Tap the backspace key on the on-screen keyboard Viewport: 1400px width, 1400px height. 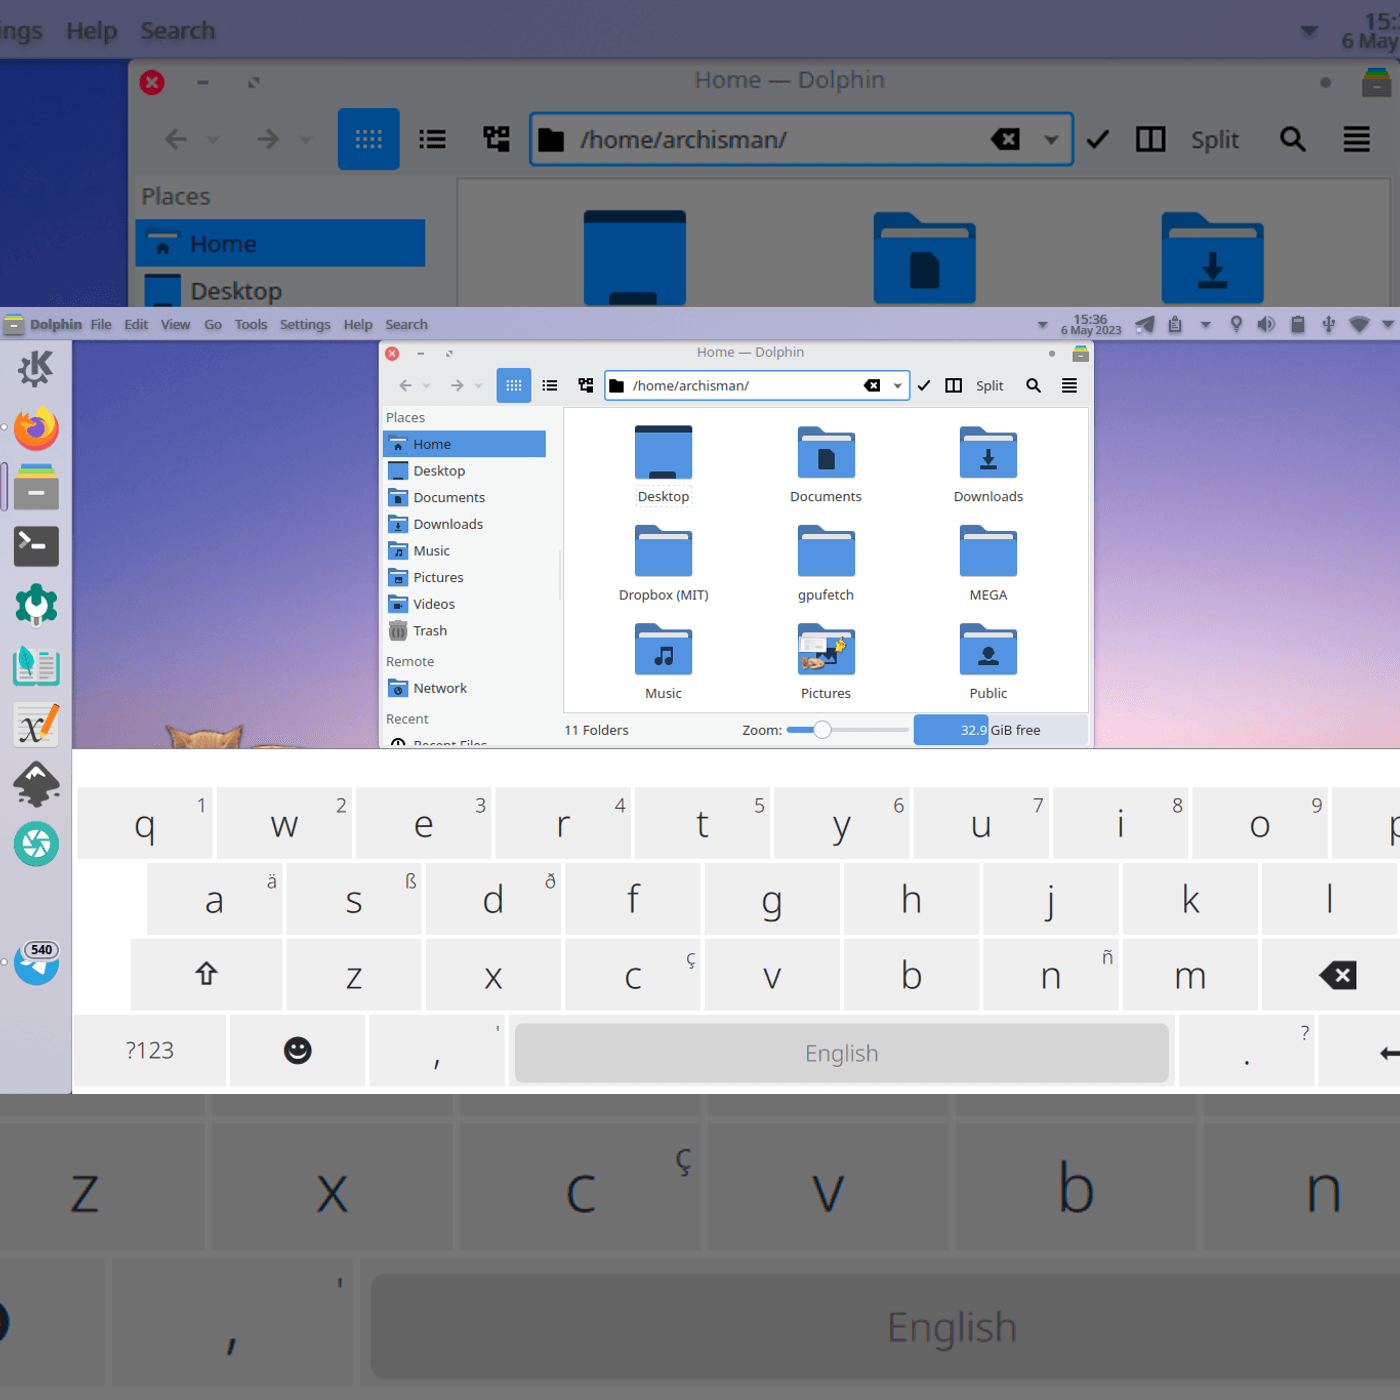point(1338,975)
